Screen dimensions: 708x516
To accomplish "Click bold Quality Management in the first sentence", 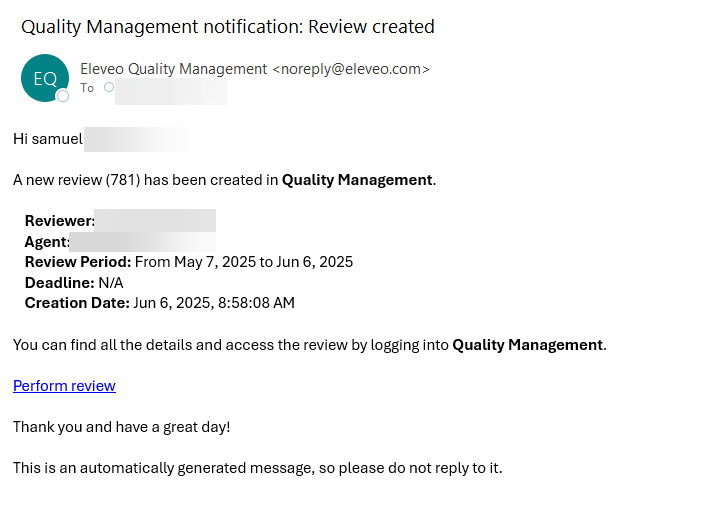I will 357,180.
